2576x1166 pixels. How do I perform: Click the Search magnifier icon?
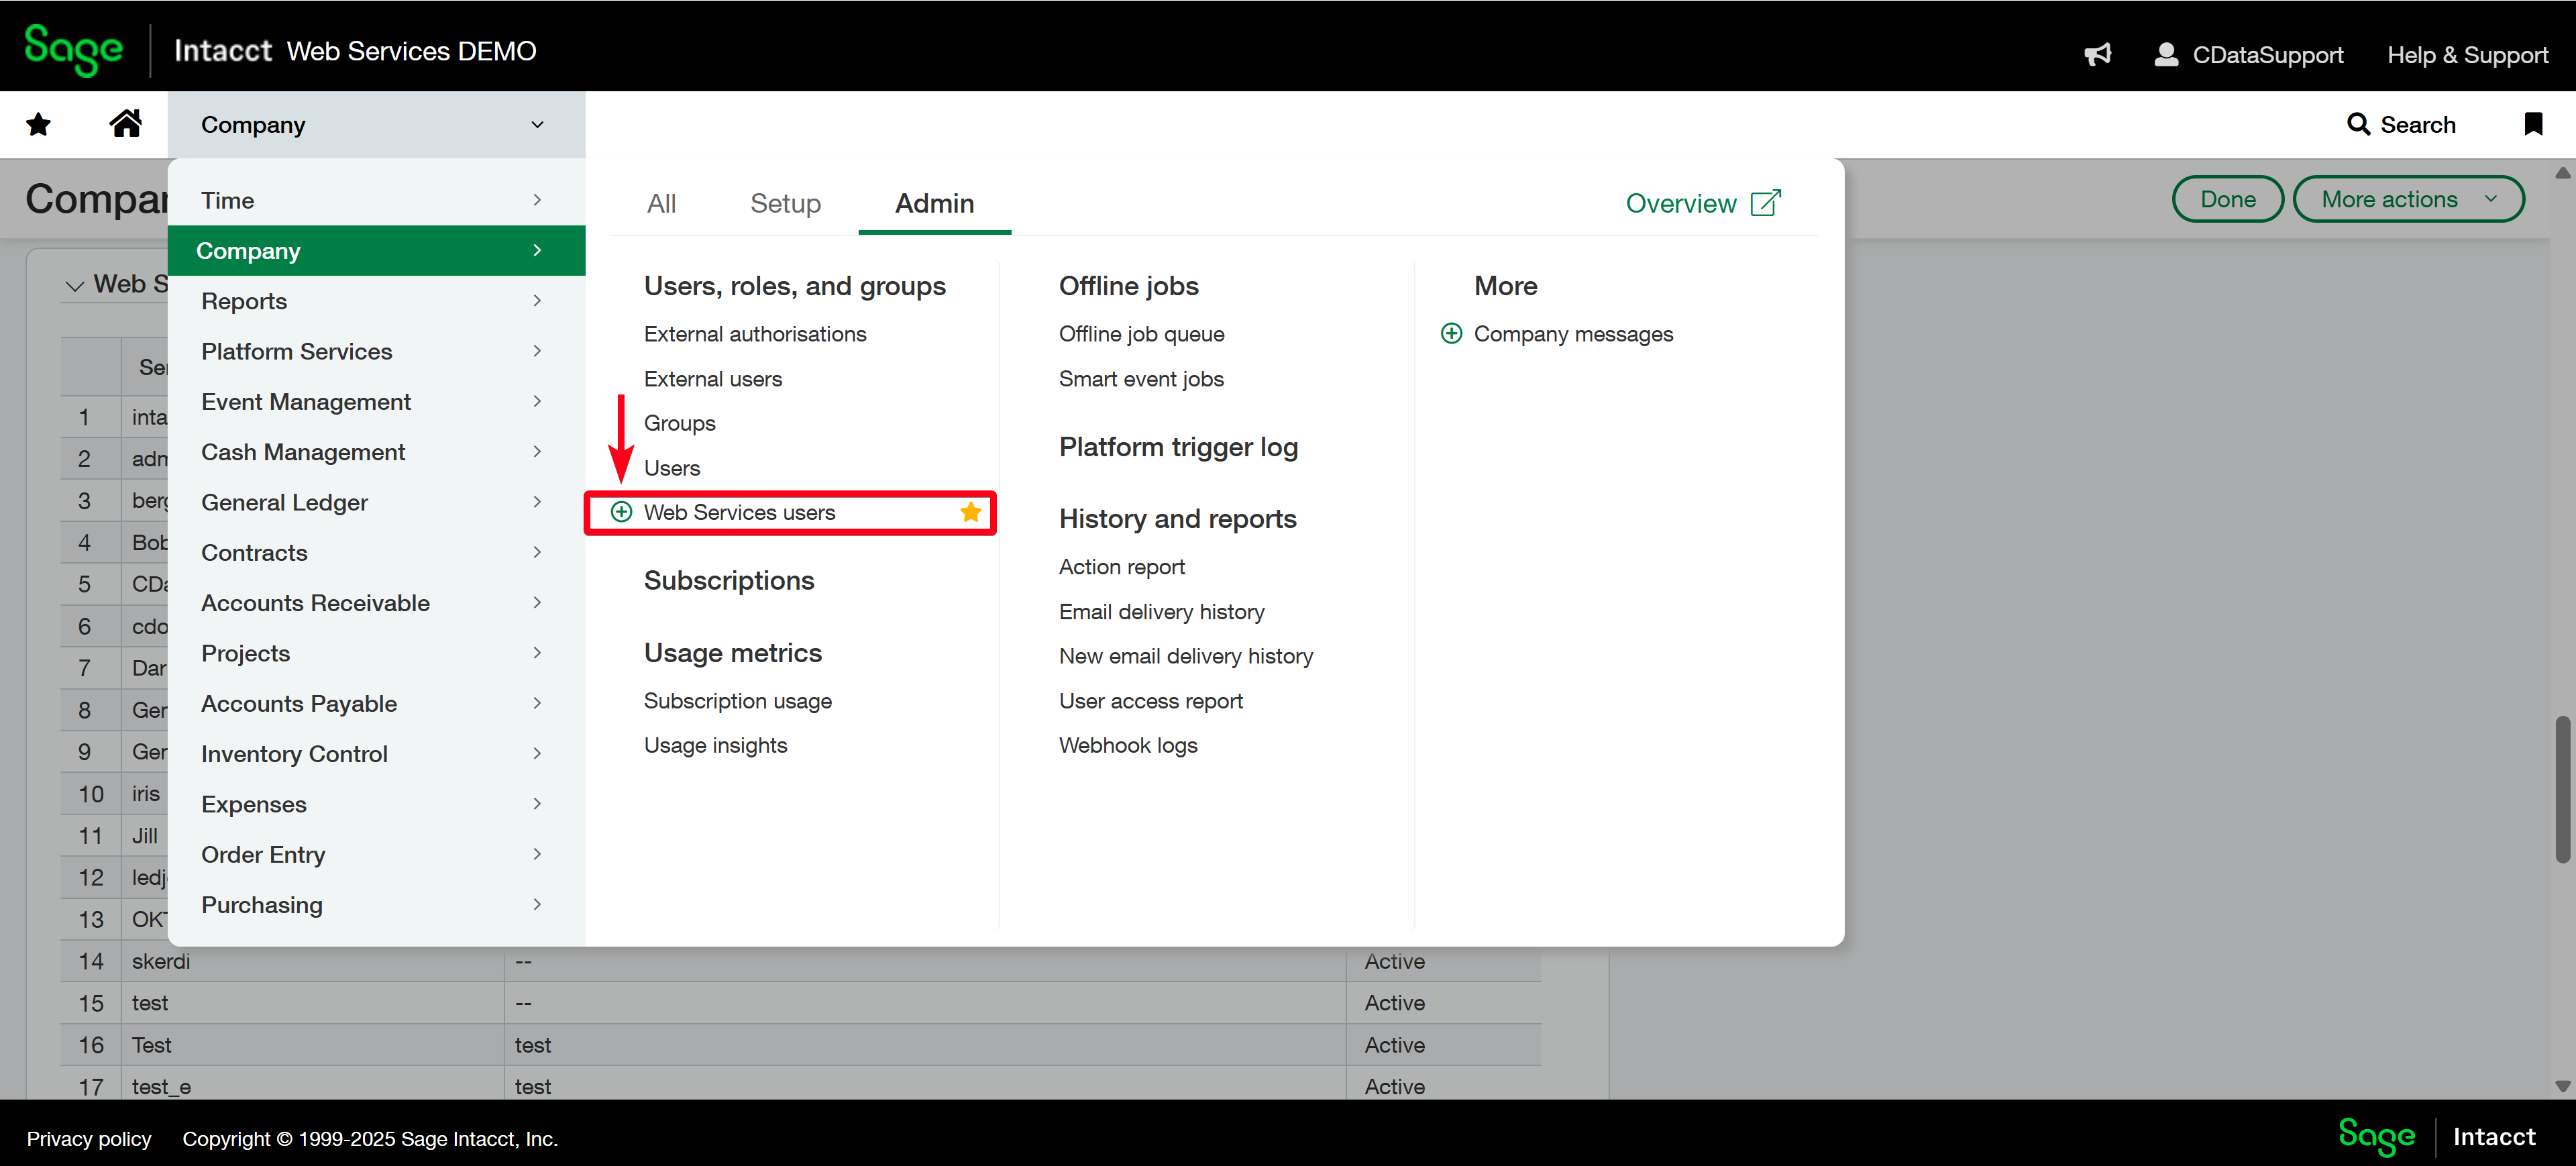coord(2358,124)
